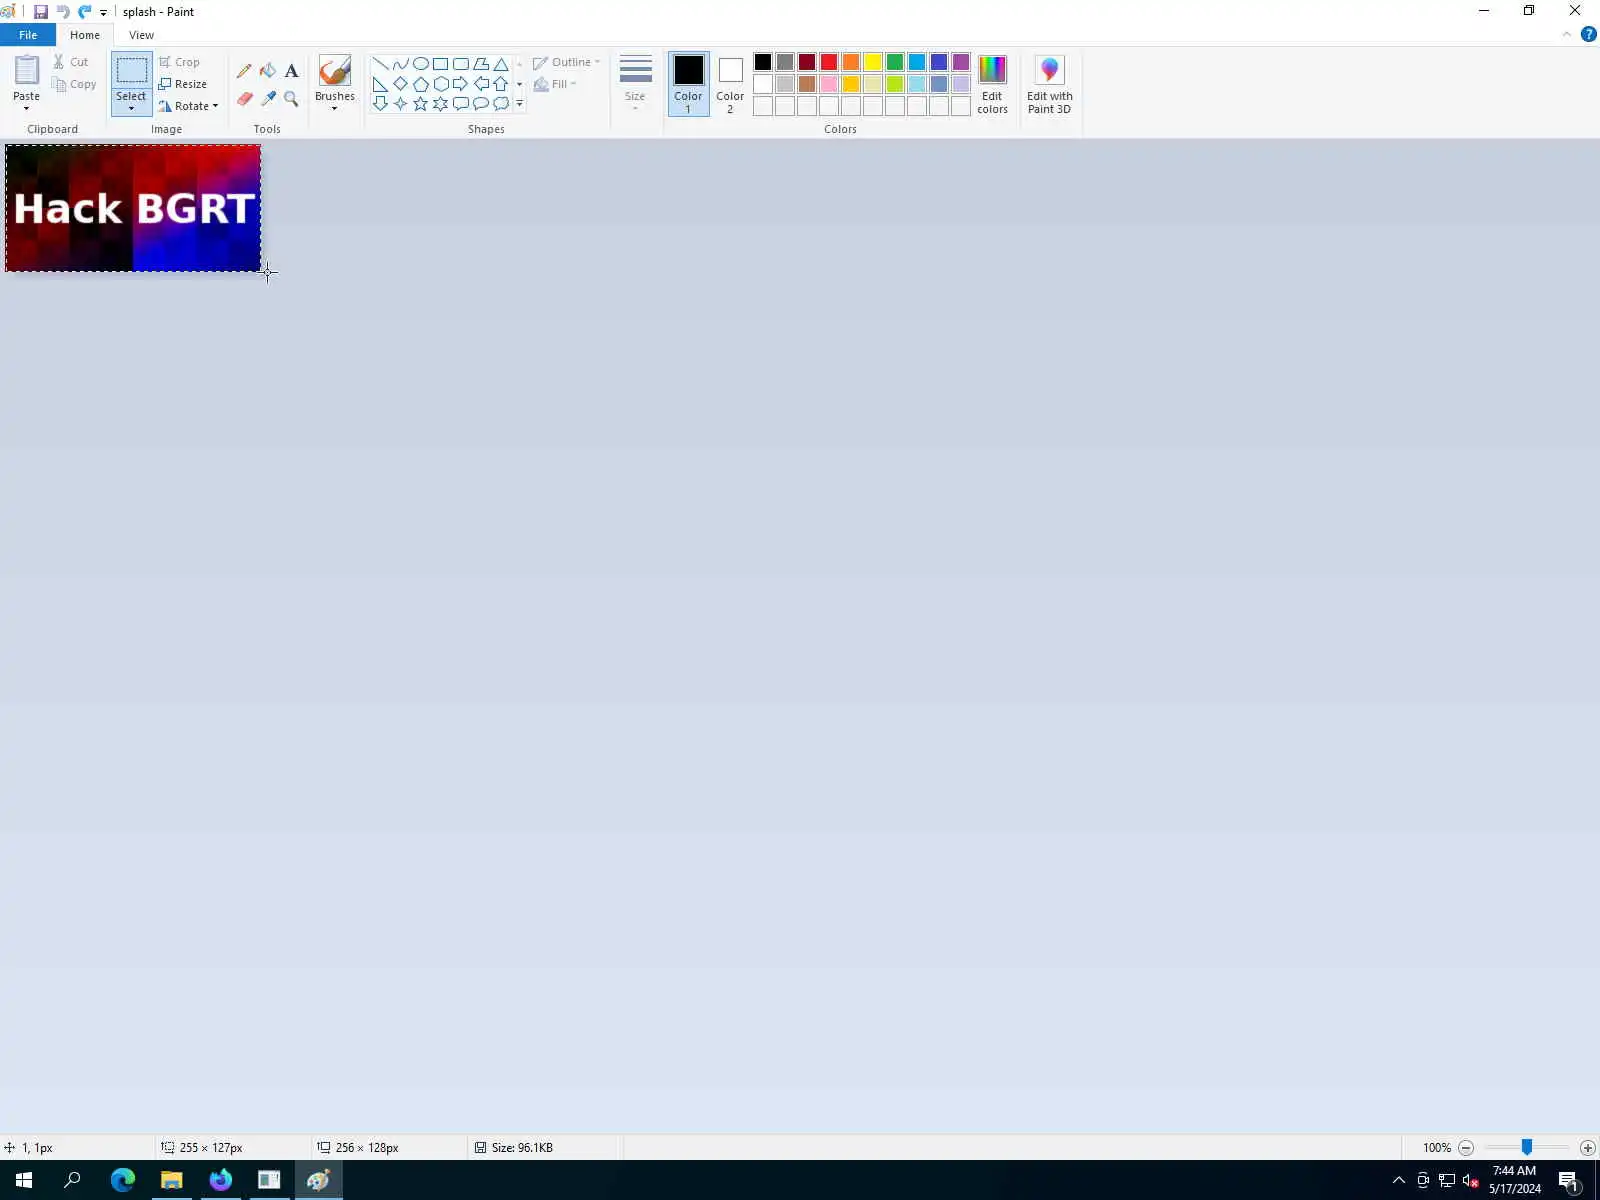Open the File menu
The image size is (1600, 1200).
pyautogui.click(x=28, y=35)
